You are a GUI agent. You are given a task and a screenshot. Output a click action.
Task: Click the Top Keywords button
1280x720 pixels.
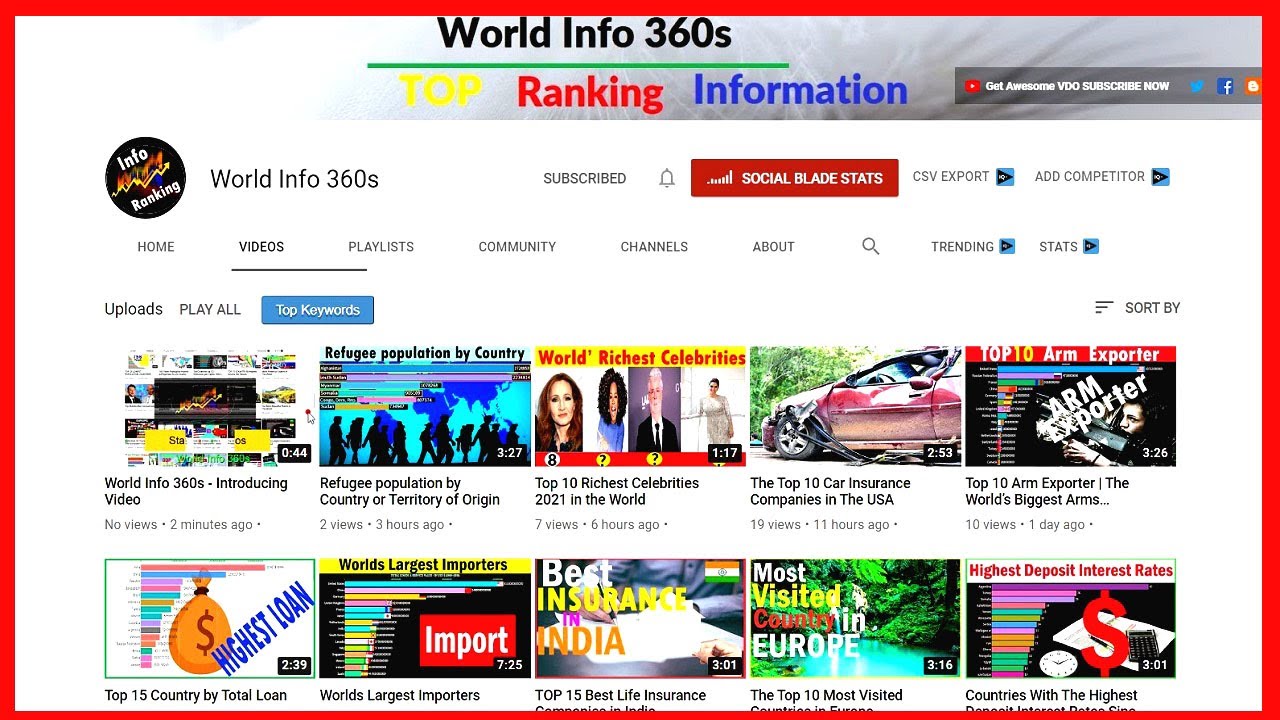click(318, 310)
